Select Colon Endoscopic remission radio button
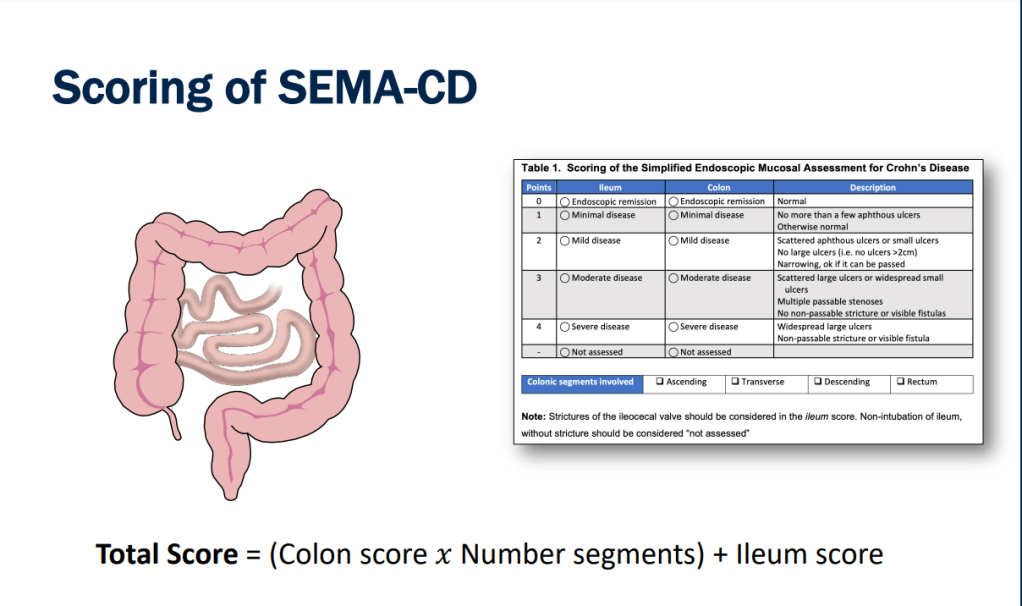1022x606 pixels. pos(673,202)
